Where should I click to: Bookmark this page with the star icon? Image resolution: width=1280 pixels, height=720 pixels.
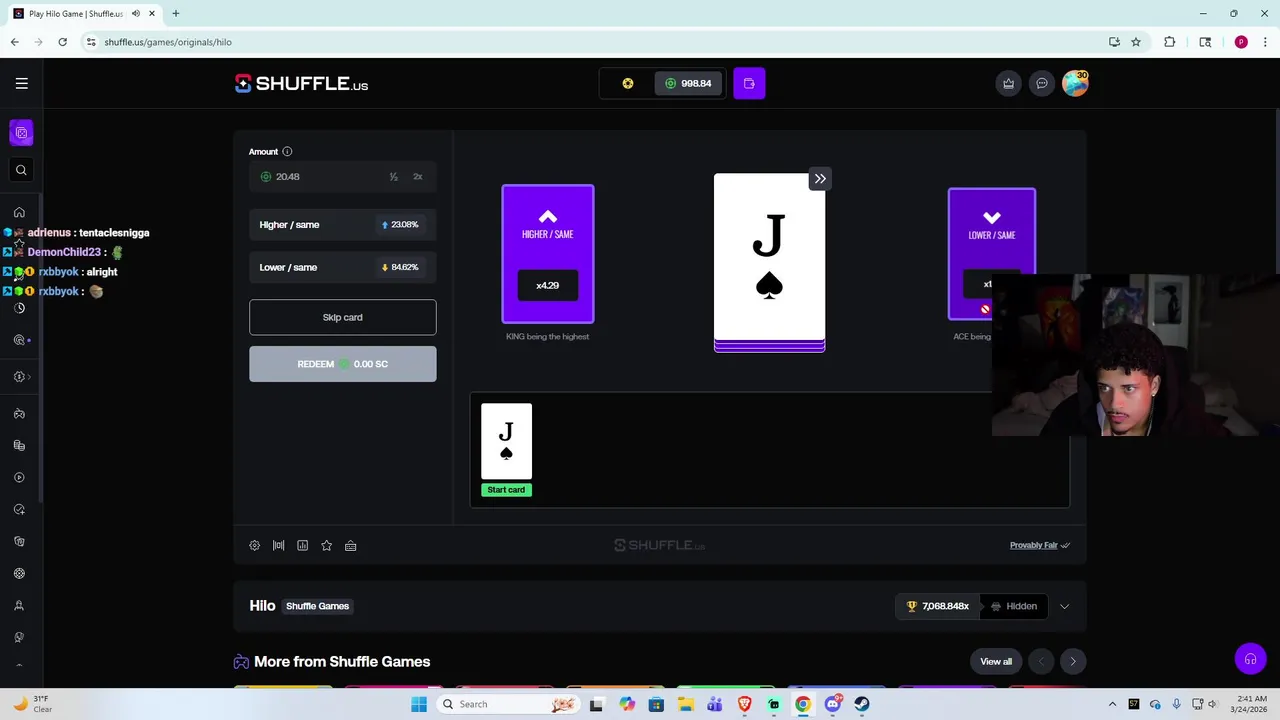point(1136,42)
